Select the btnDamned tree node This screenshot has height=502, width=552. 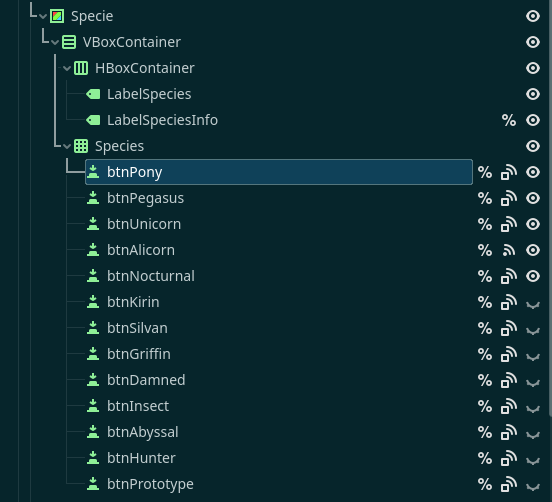[x=146, y=380]
